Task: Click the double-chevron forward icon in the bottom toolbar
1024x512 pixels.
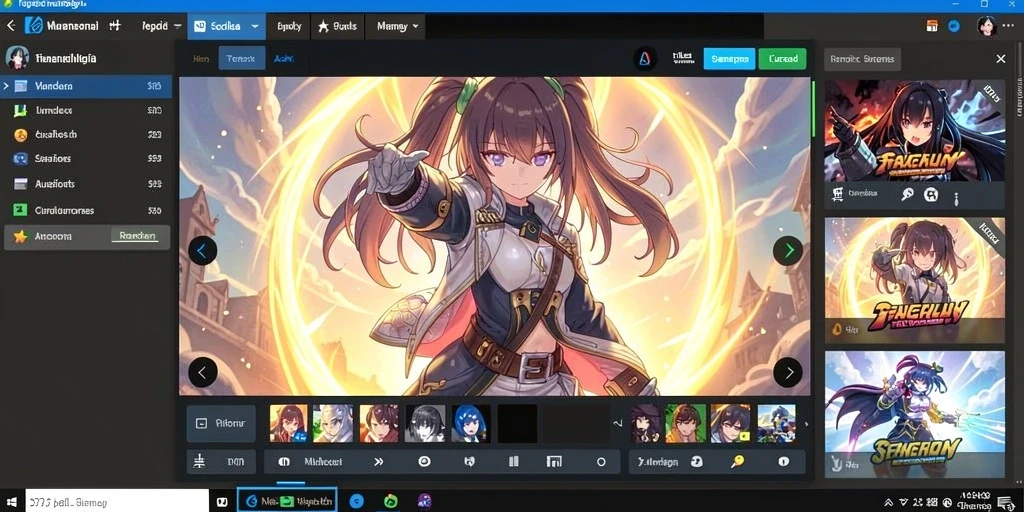Action: coord(378,462)
